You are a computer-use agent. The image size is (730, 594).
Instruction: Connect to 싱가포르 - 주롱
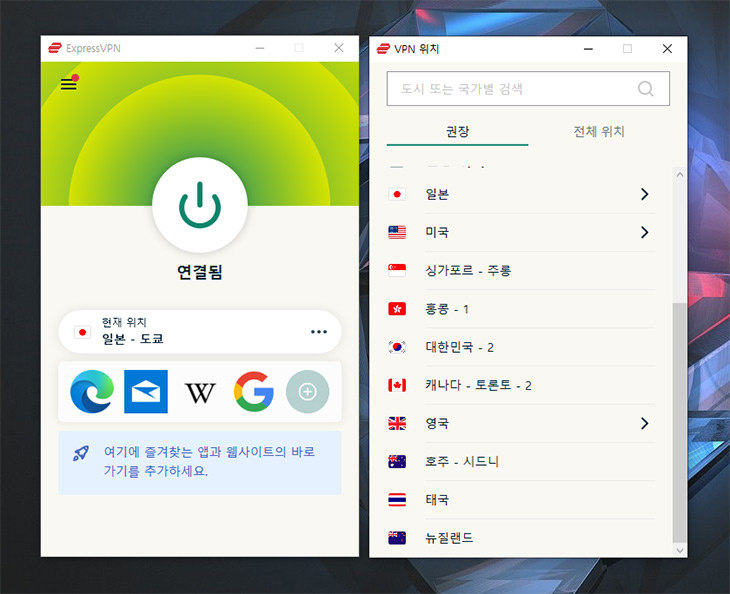521,270
